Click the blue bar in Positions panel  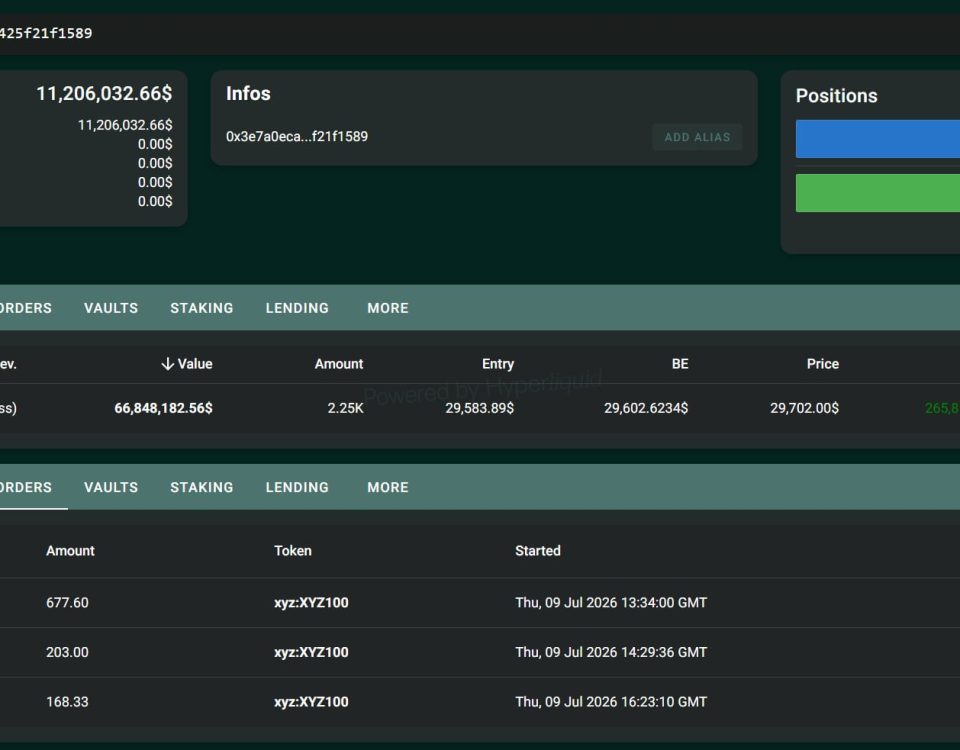click(x=877, y=139)
